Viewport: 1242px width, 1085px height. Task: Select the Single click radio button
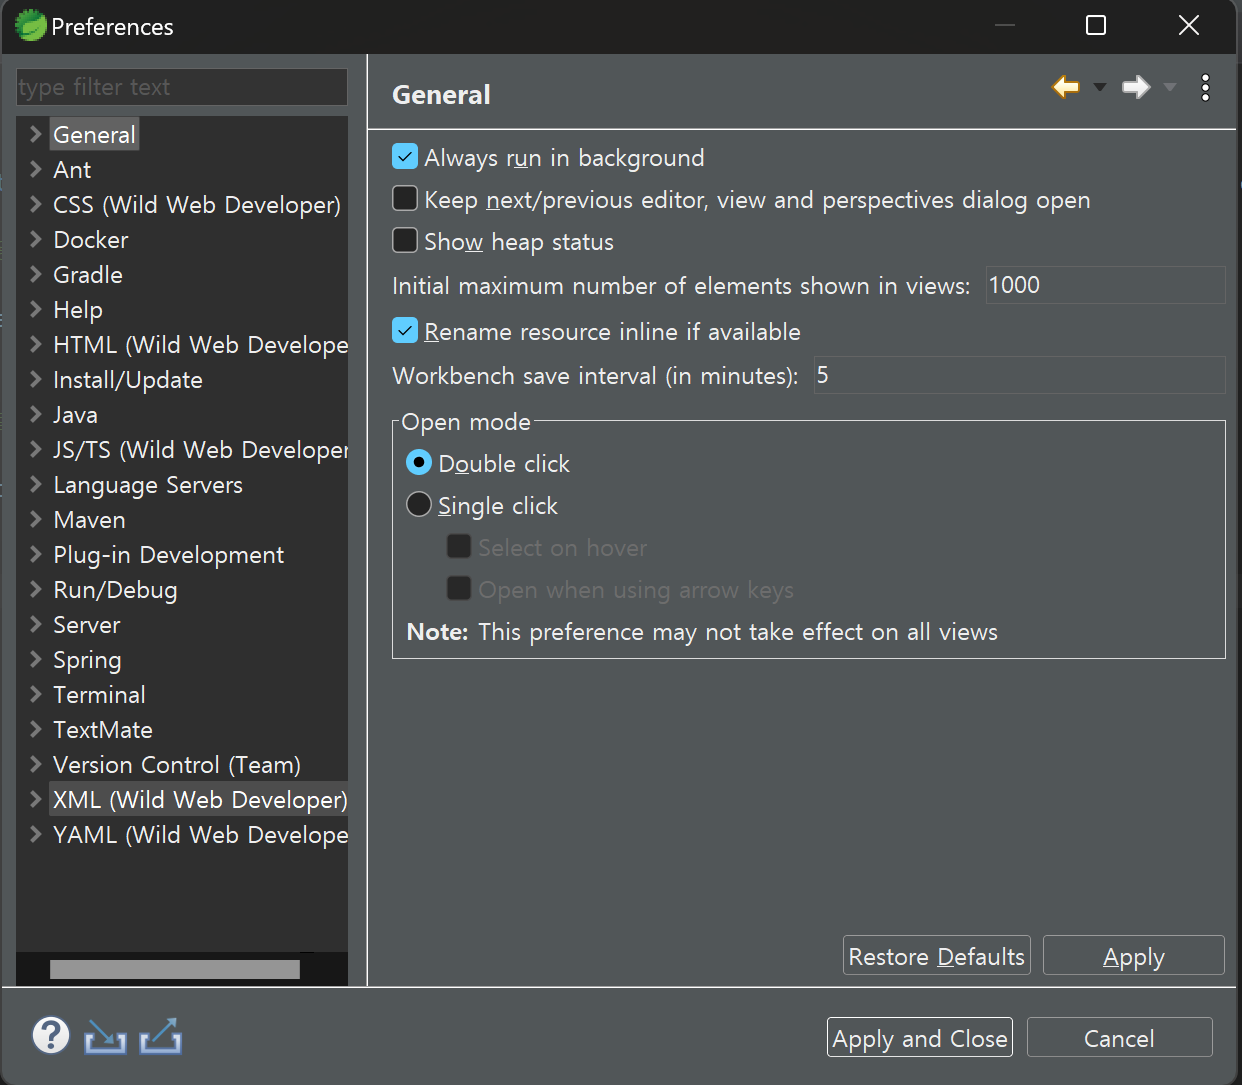(419, 505)
